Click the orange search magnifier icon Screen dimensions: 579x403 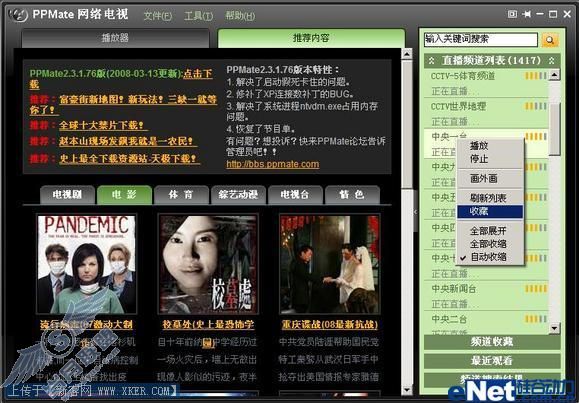[549, 40]
